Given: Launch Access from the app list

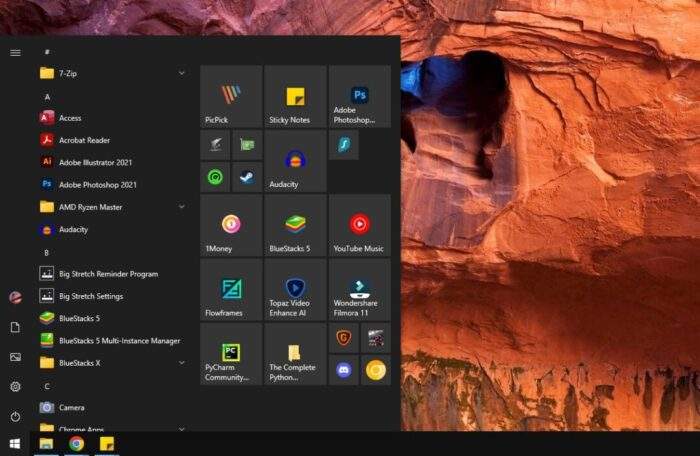Looking at the screenshot, I should (x=112, y=118).
